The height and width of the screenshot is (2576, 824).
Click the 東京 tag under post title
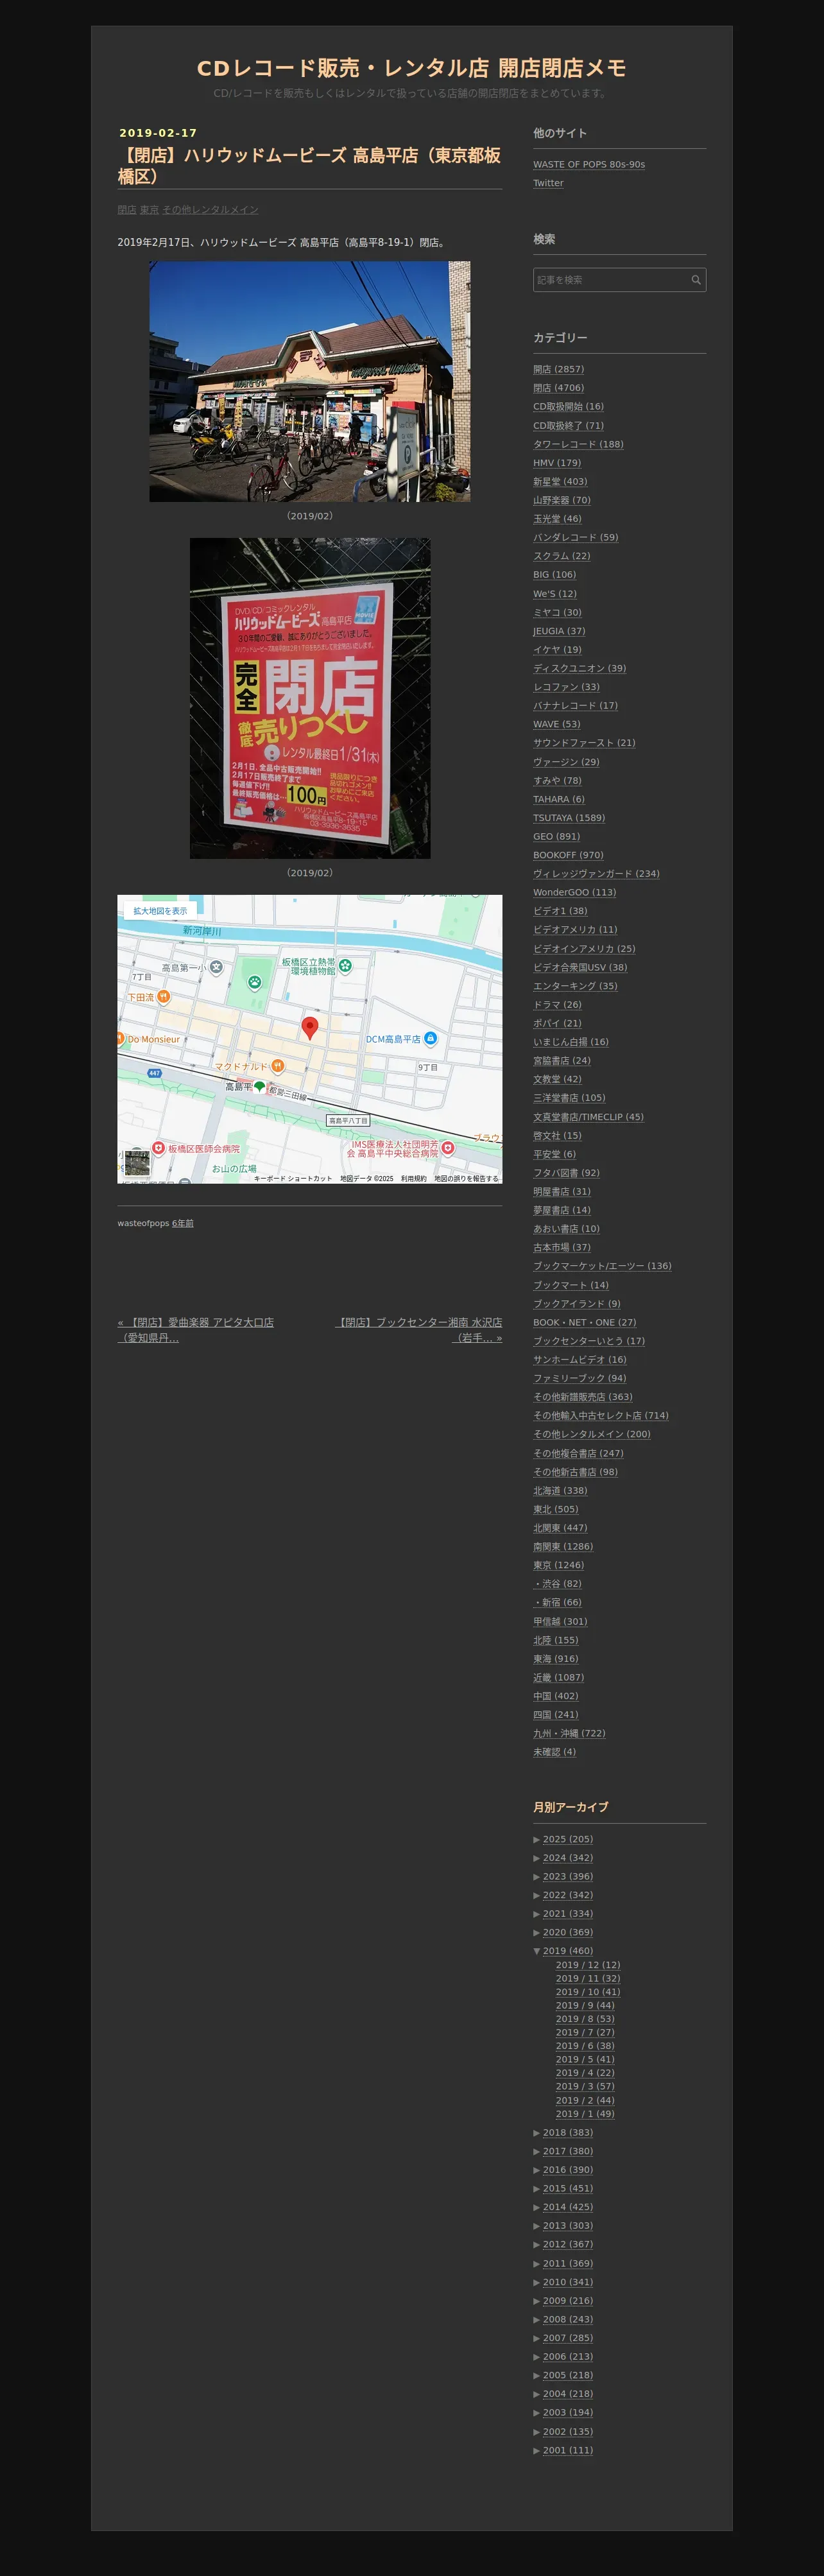coord(149,209)
